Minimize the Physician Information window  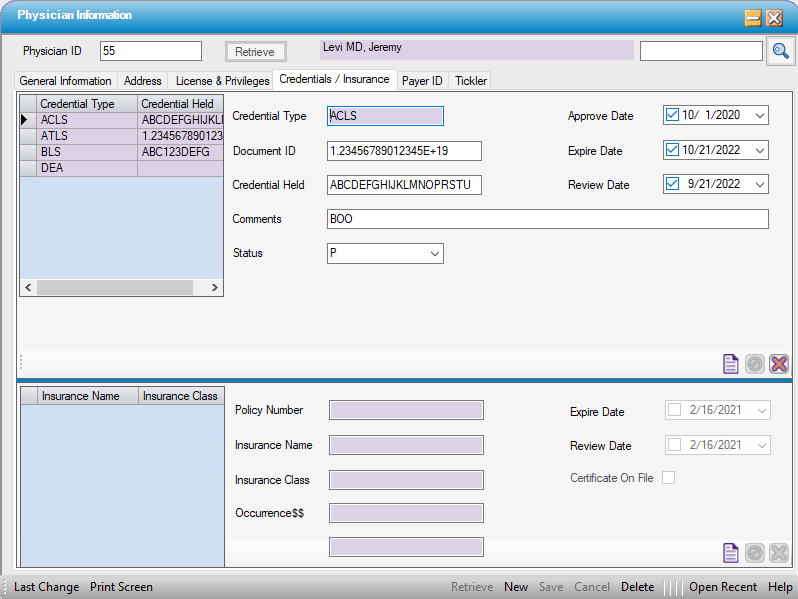click(x=752, y=18)
